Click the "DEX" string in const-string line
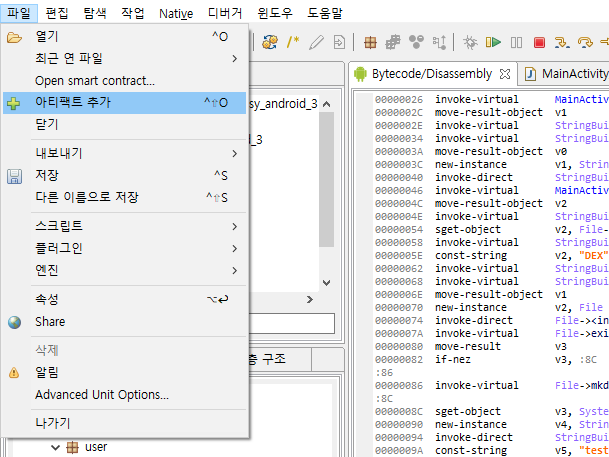 pos(593,255)
